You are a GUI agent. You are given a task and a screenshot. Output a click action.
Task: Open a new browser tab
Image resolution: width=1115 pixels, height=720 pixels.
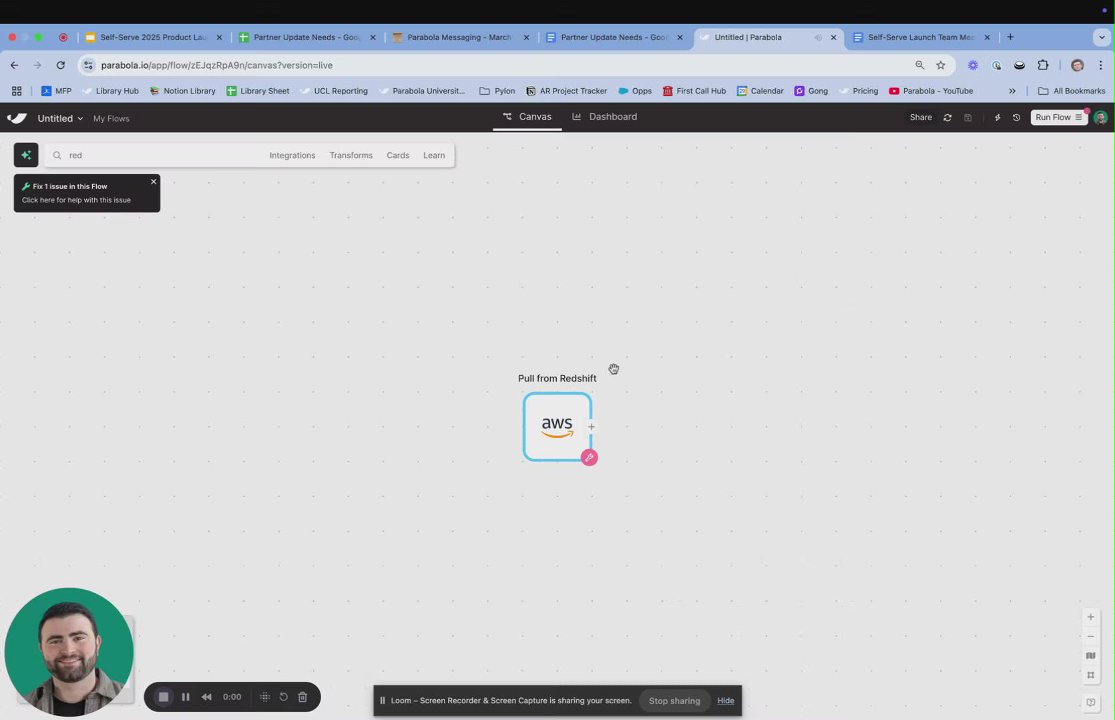[x=1010, y=37]
